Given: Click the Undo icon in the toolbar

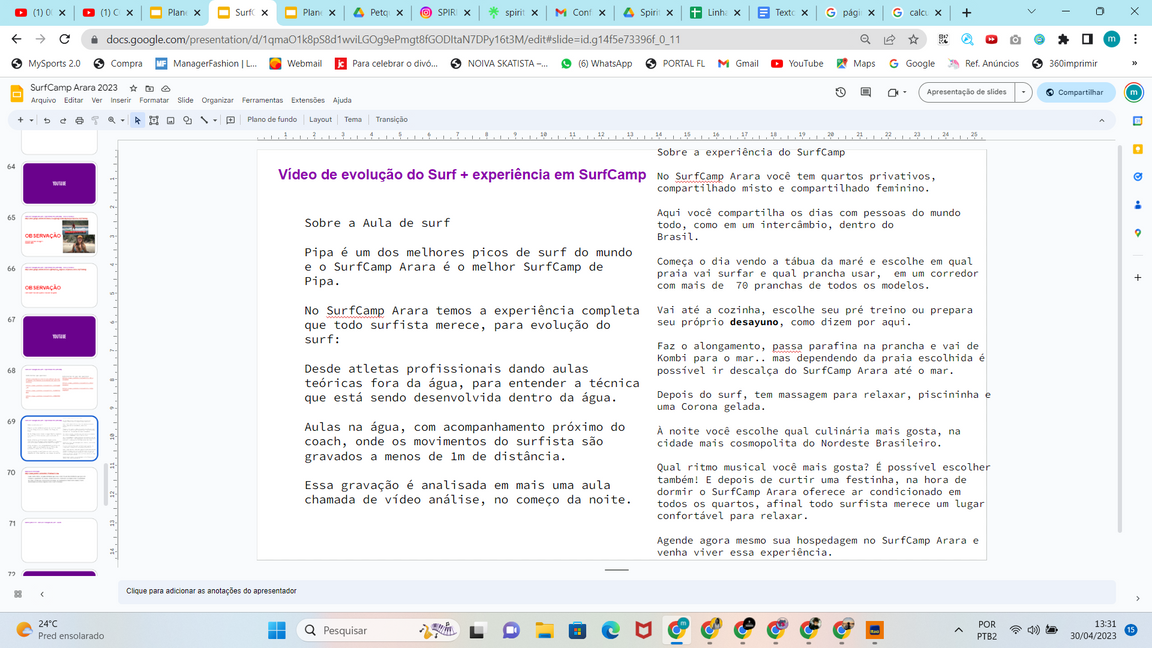Looking at the screenshot, I should 47,120.
